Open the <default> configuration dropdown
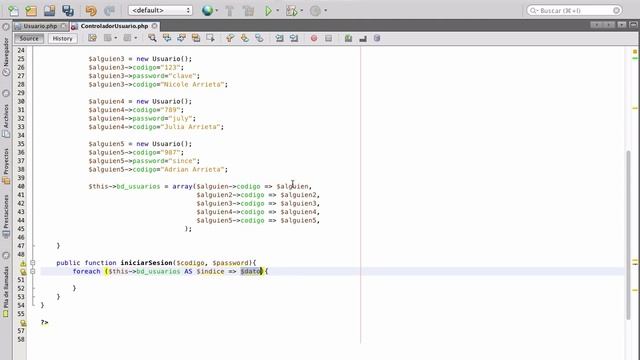This screenshot has width=640, height=360. coord(160,10)
